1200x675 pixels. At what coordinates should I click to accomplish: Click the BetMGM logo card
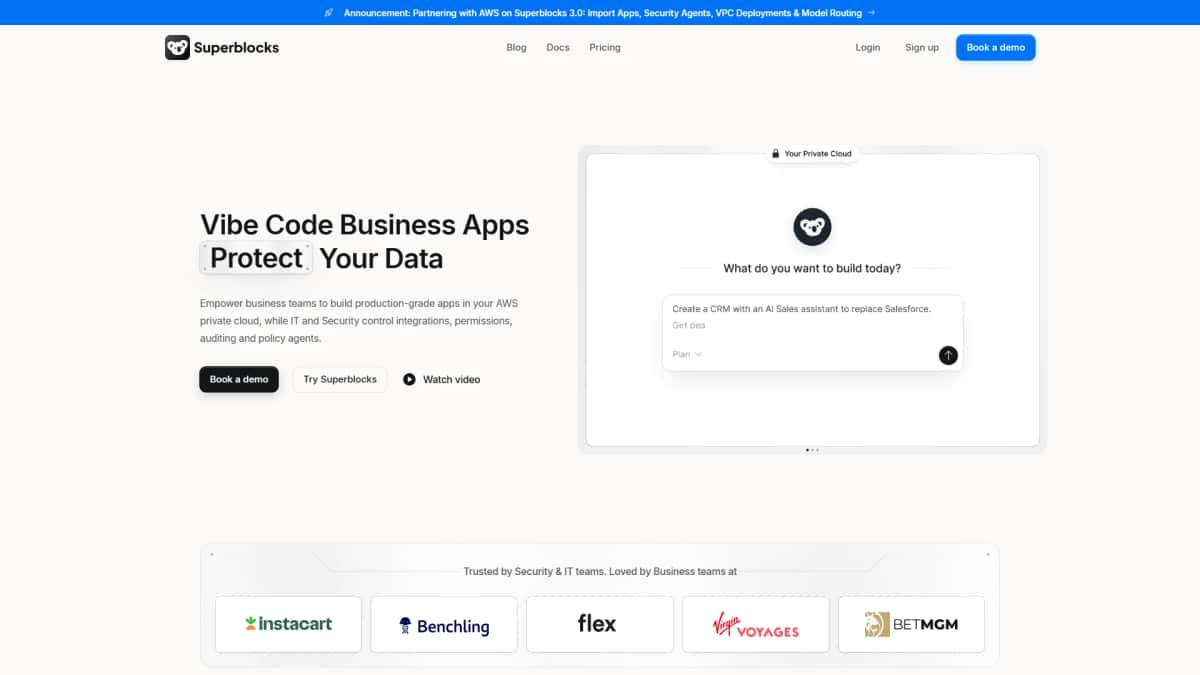tap(911, 624)
